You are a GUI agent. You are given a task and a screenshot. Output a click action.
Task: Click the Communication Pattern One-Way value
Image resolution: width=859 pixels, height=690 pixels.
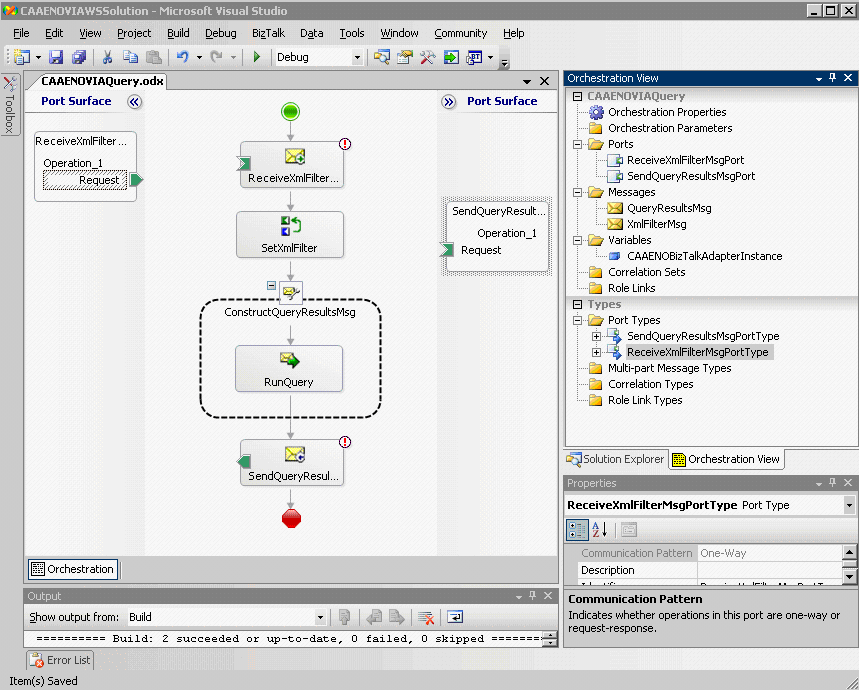[769, 553]
